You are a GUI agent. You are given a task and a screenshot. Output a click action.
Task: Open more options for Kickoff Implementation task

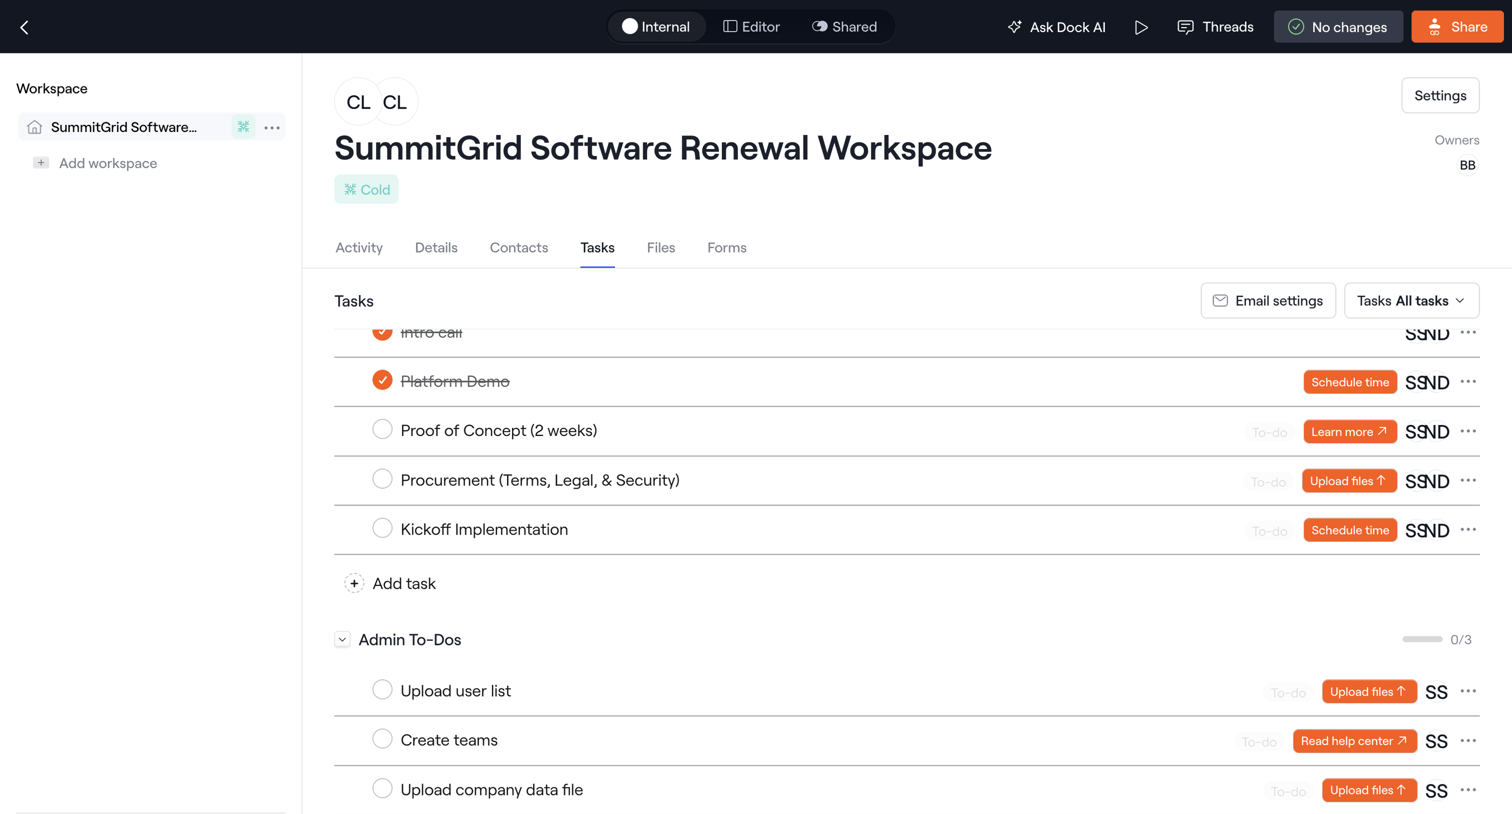(1468, 530)
